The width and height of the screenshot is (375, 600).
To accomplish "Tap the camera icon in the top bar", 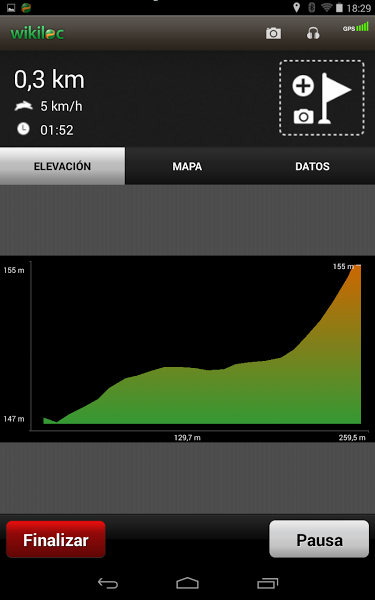I will point(273,33).
